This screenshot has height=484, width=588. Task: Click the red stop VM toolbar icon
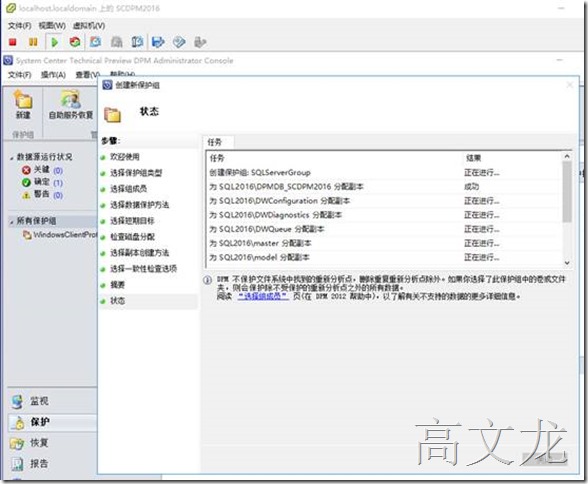point(13,42)
